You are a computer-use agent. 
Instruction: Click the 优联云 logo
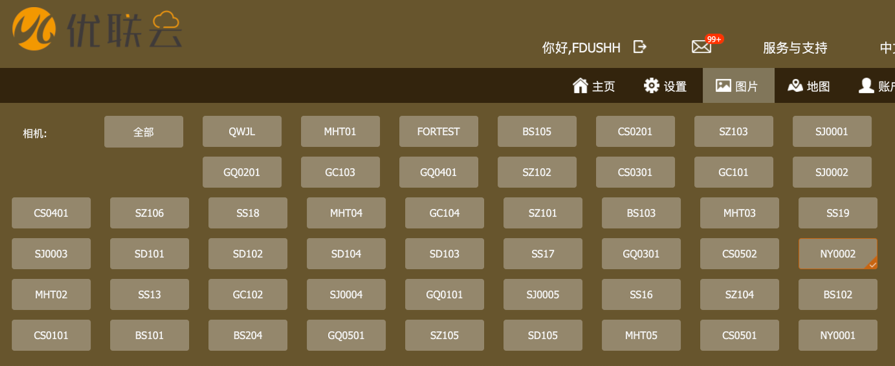pyautogui.click(x=97, y=29)
